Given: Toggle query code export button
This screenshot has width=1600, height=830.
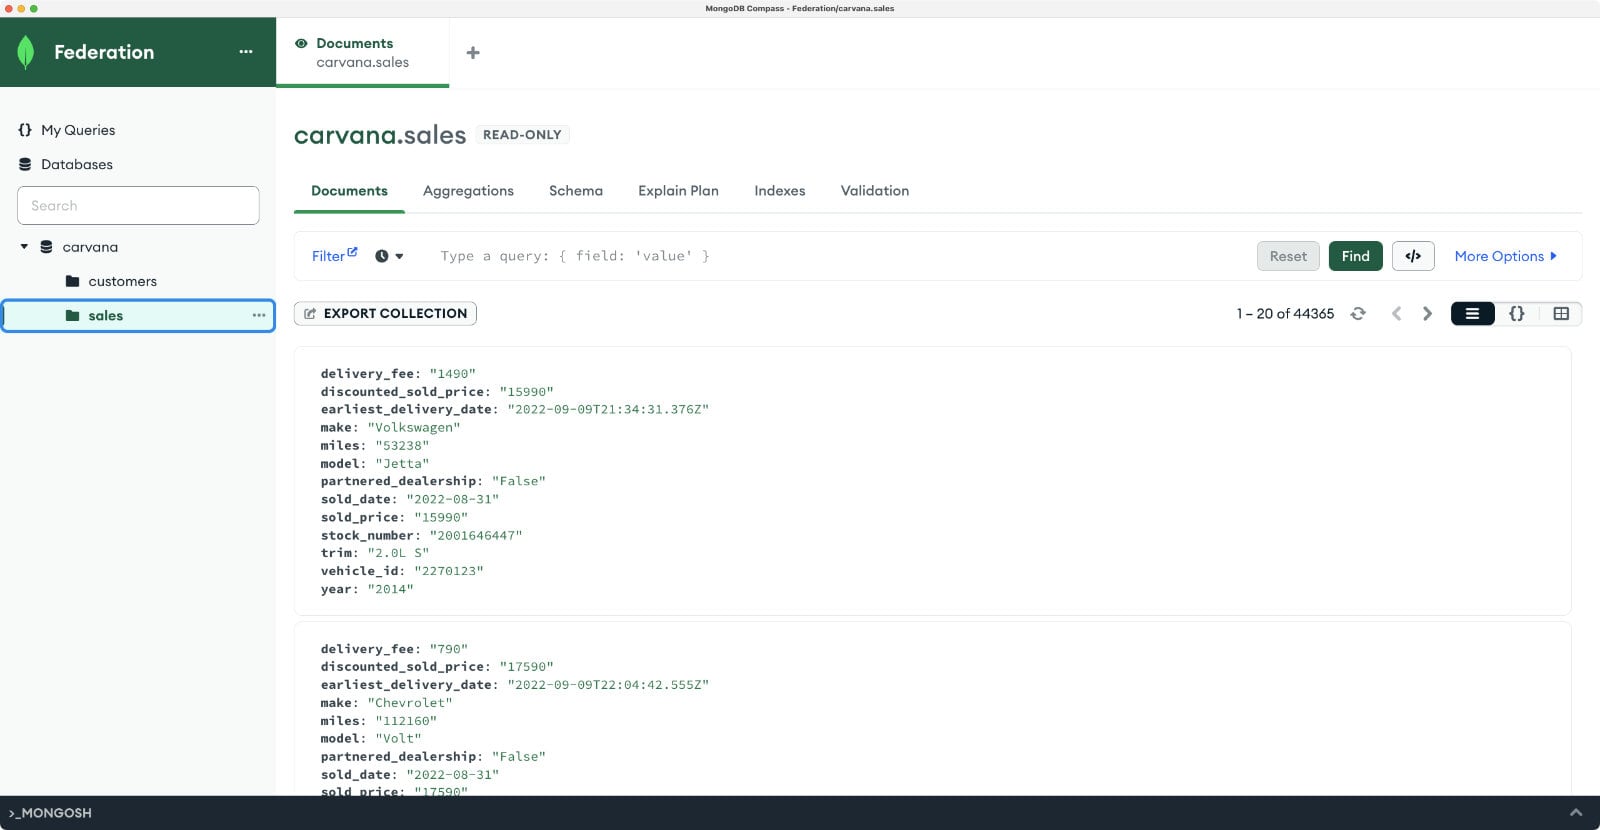Looking at the screenshot, I should [x=1413, y=256].
